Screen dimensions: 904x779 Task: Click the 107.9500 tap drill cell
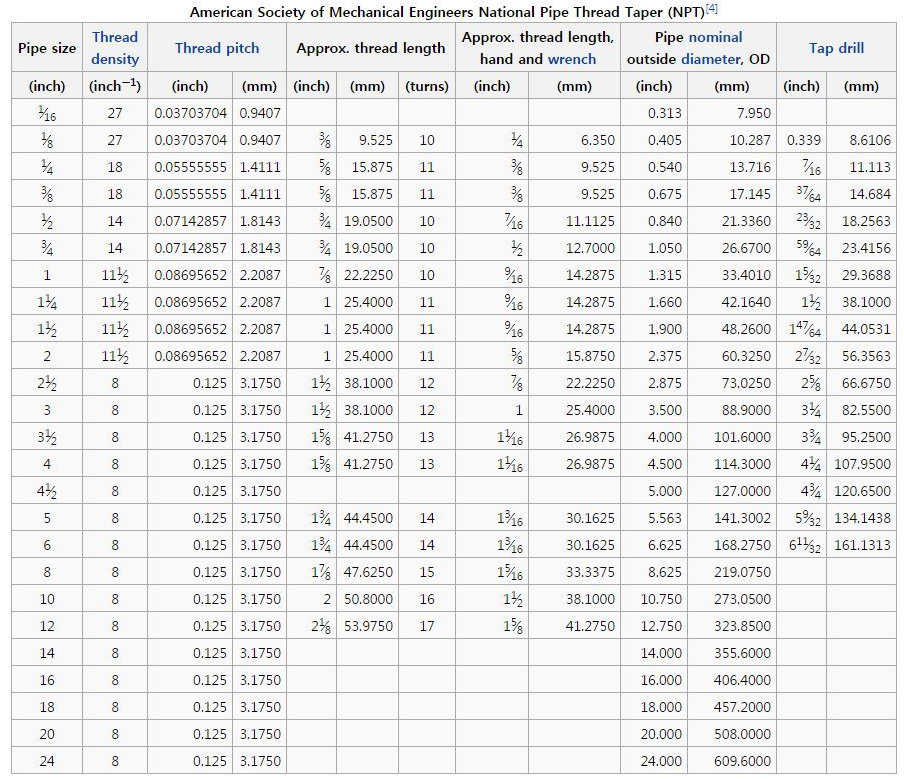[x=861, y=464]
